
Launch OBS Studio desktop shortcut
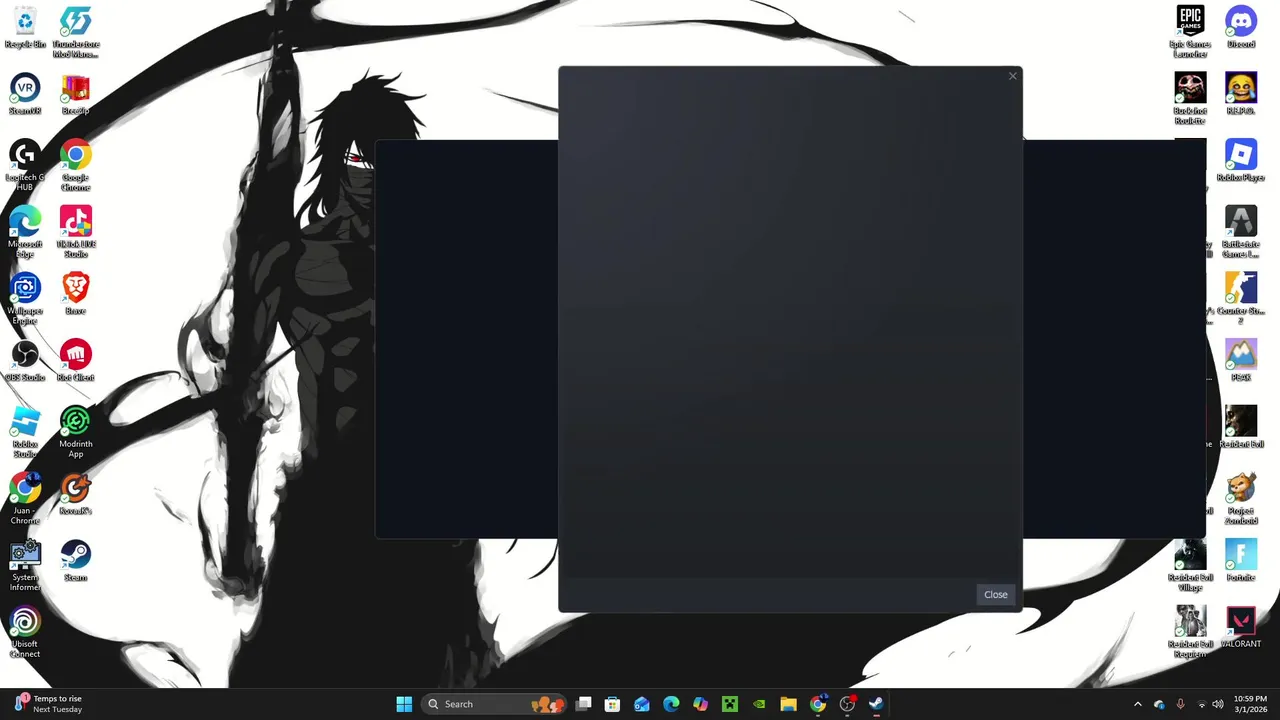pyautogui.click(x=25, y=361)
